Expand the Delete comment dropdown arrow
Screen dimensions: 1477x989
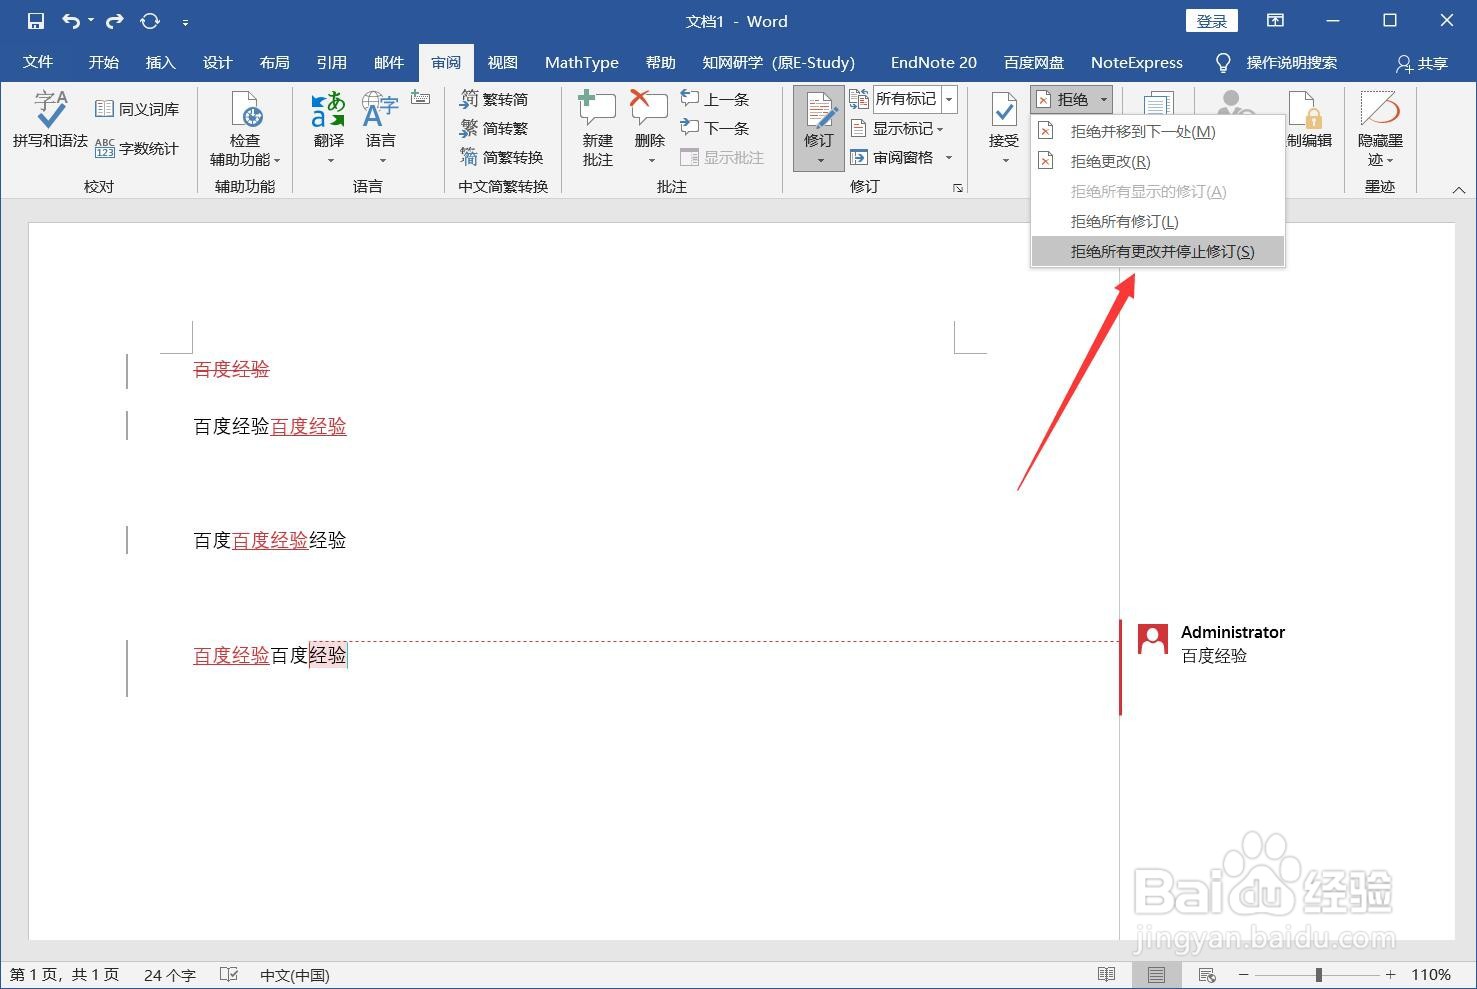tap(650, 160)
